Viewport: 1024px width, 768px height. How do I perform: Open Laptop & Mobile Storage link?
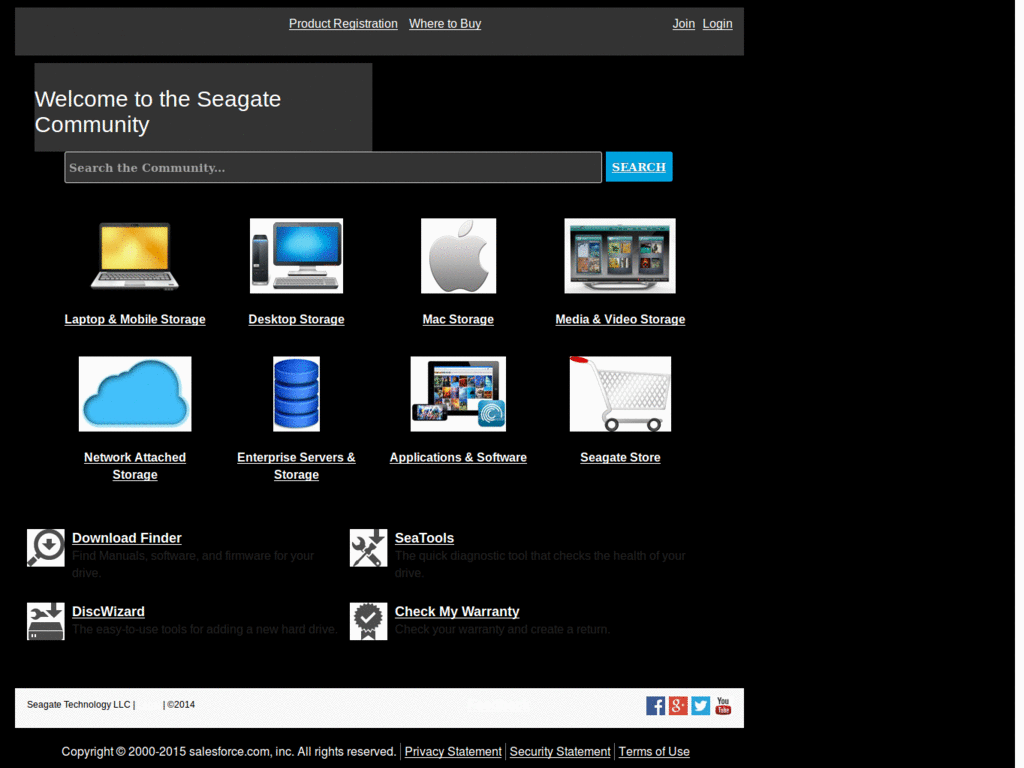(135, 319)
